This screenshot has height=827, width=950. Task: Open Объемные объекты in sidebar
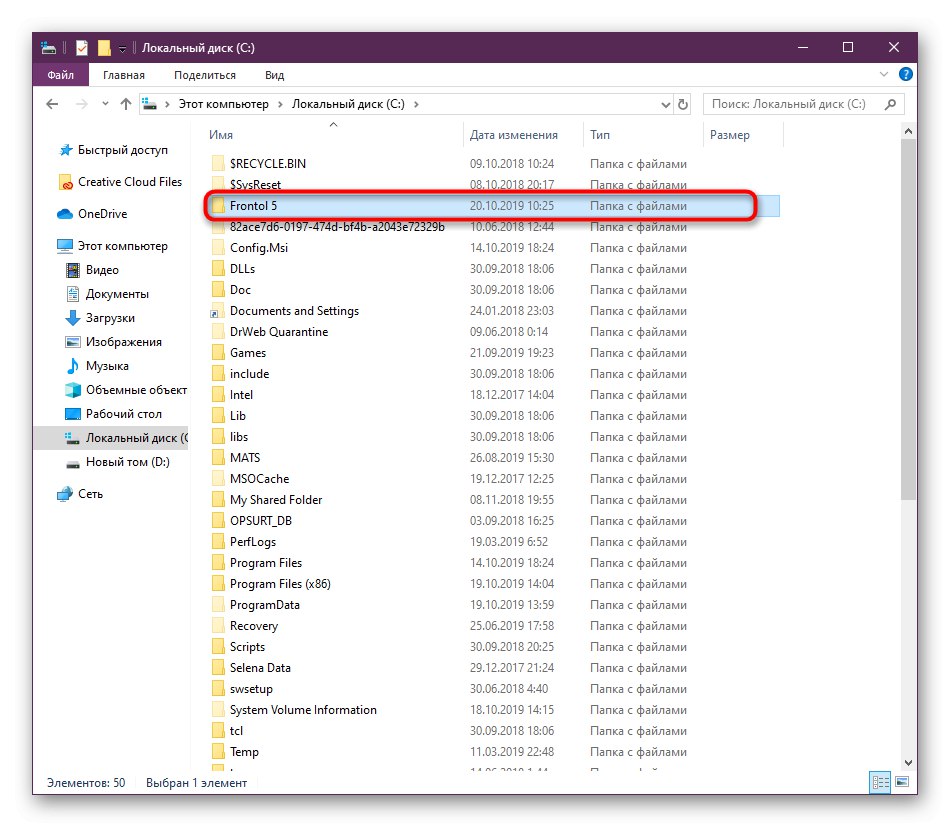[126, 390]
